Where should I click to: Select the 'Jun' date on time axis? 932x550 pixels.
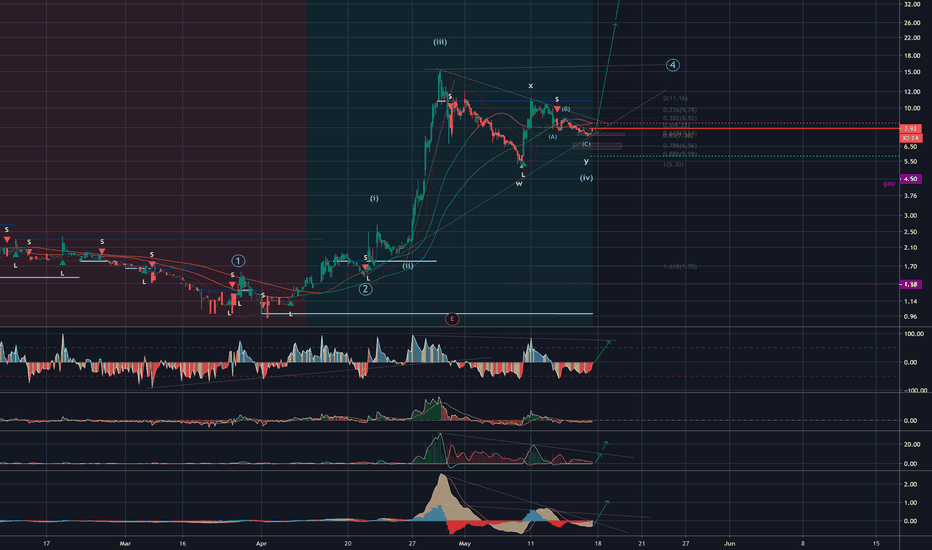click(730, 543)
